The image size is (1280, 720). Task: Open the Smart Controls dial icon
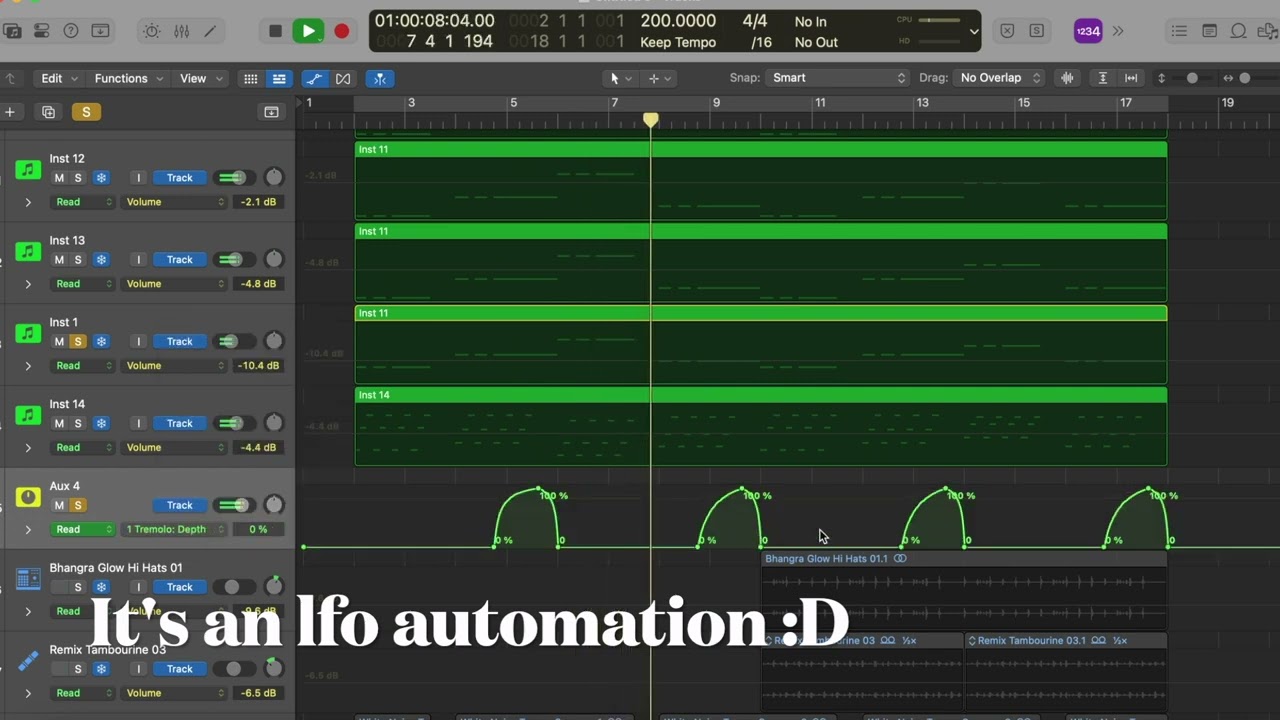(x=152, y=31)
